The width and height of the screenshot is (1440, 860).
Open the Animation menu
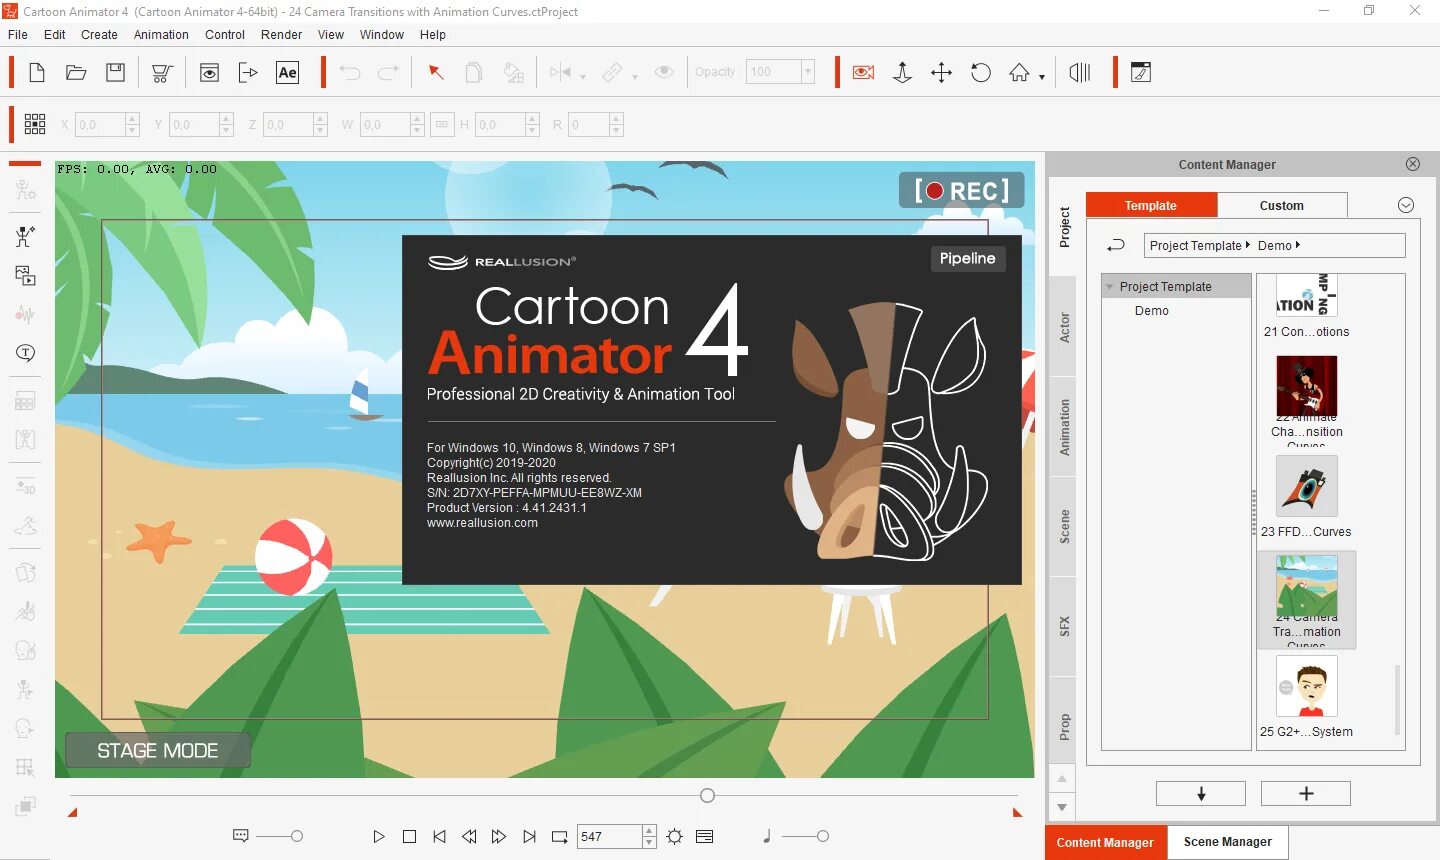[x=161, y=34]
